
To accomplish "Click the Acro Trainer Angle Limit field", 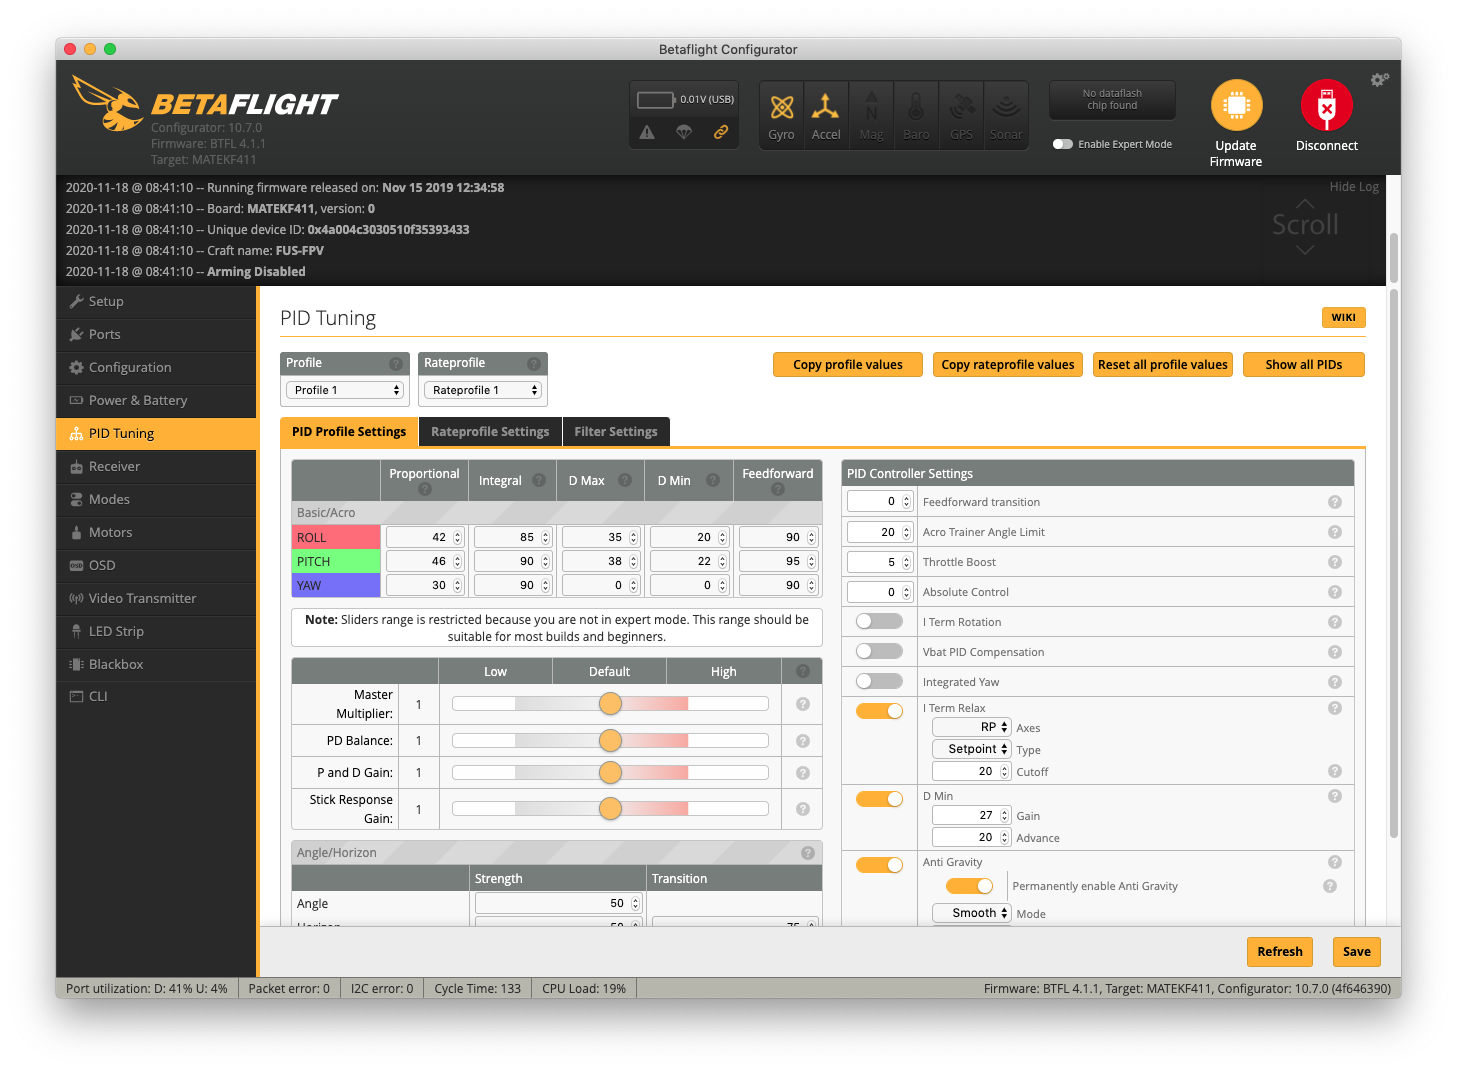I will (880, 532).
